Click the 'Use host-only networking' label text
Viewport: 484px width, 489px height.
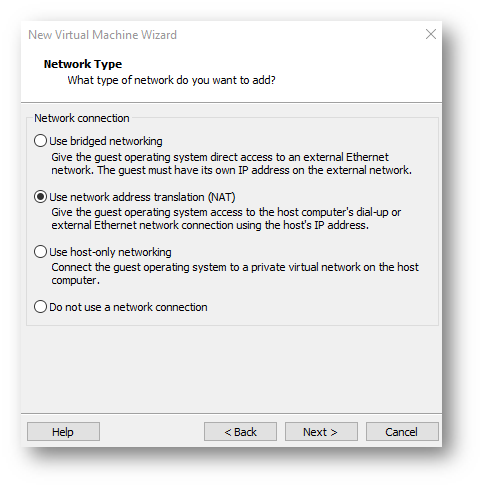coord(110,252)
